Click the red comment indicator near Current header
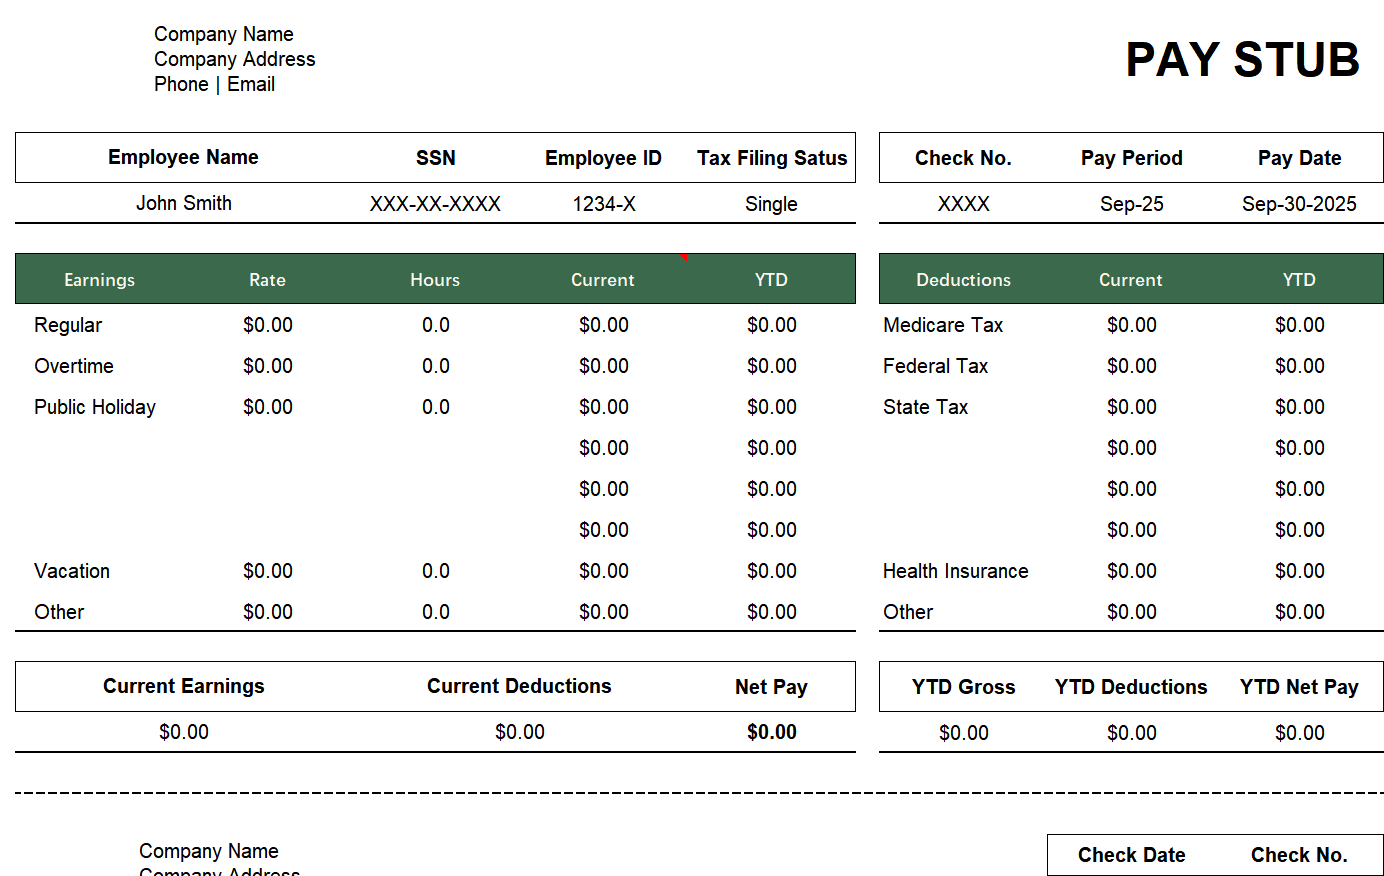This screenshot has width=1384, height=876. click(x=684, y=257)
